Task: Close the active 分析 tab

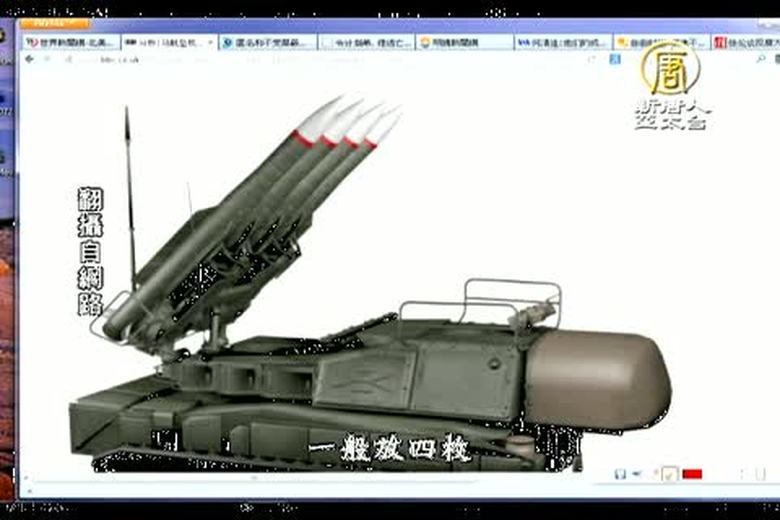Action: (209, 43)
